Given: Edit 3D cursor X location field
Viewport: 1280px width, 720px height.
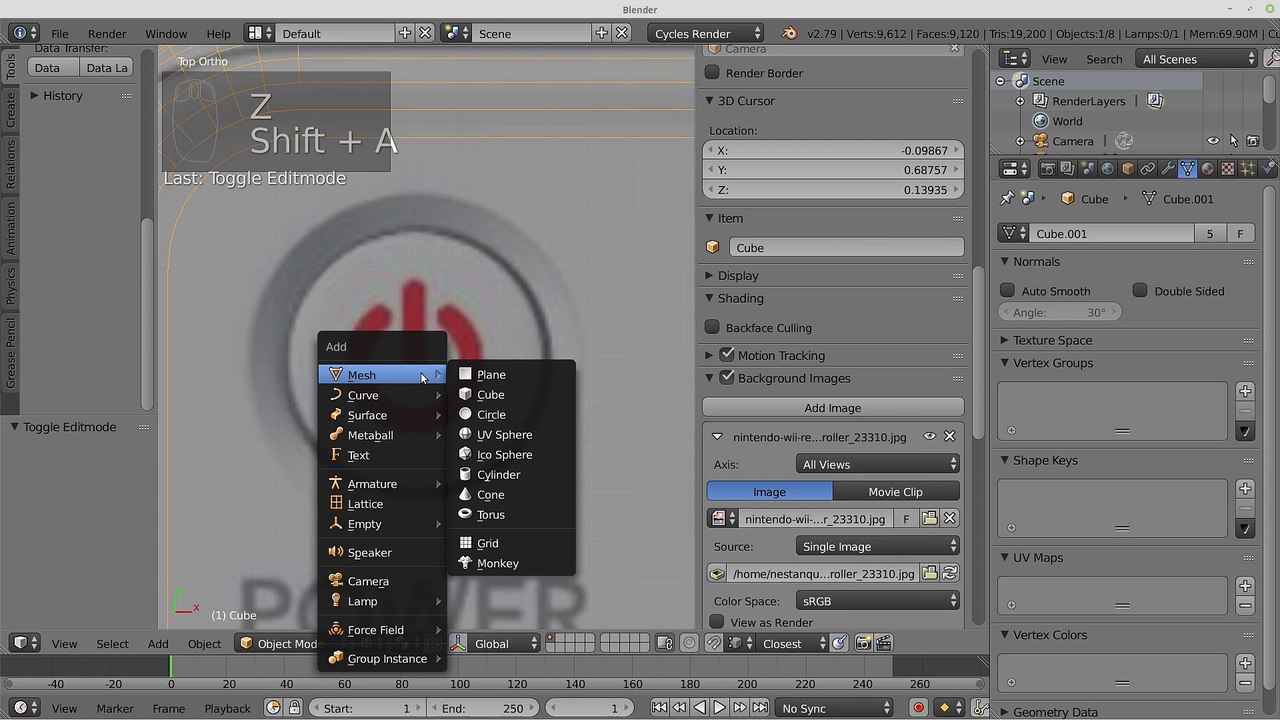Looking at the screenshot, I should (x=833, y=150).
